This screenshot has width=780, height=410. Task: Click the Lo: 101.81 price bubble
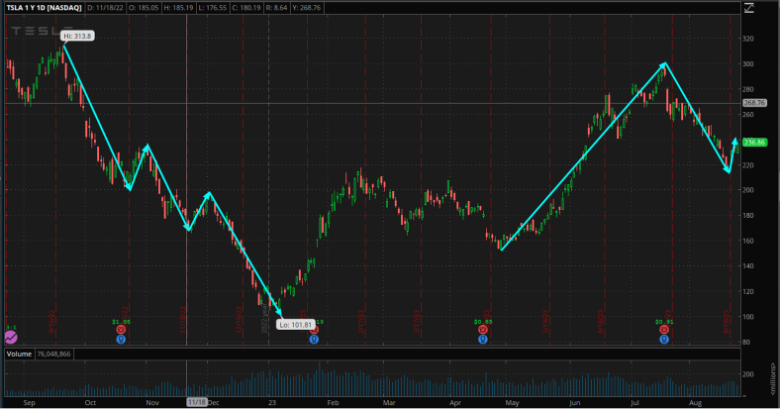295,325
